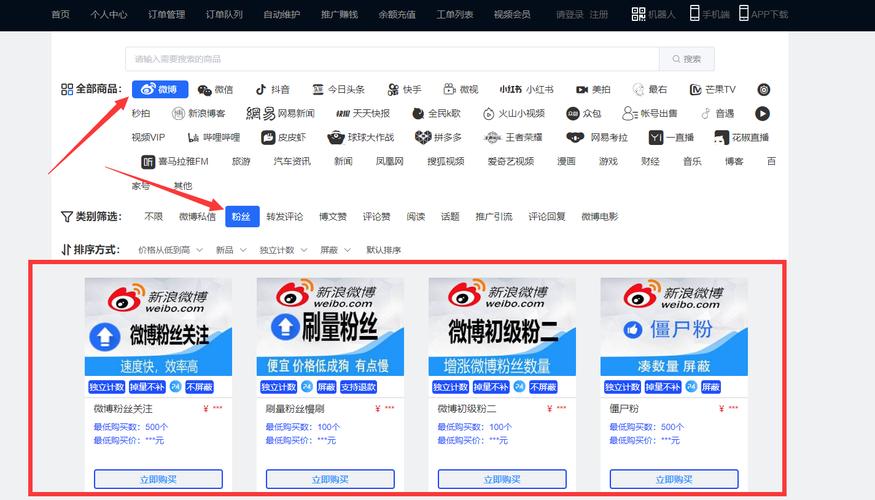Open 视频会员 in top navigation
This screenshot has width=875, height=500.
point(512,15)
